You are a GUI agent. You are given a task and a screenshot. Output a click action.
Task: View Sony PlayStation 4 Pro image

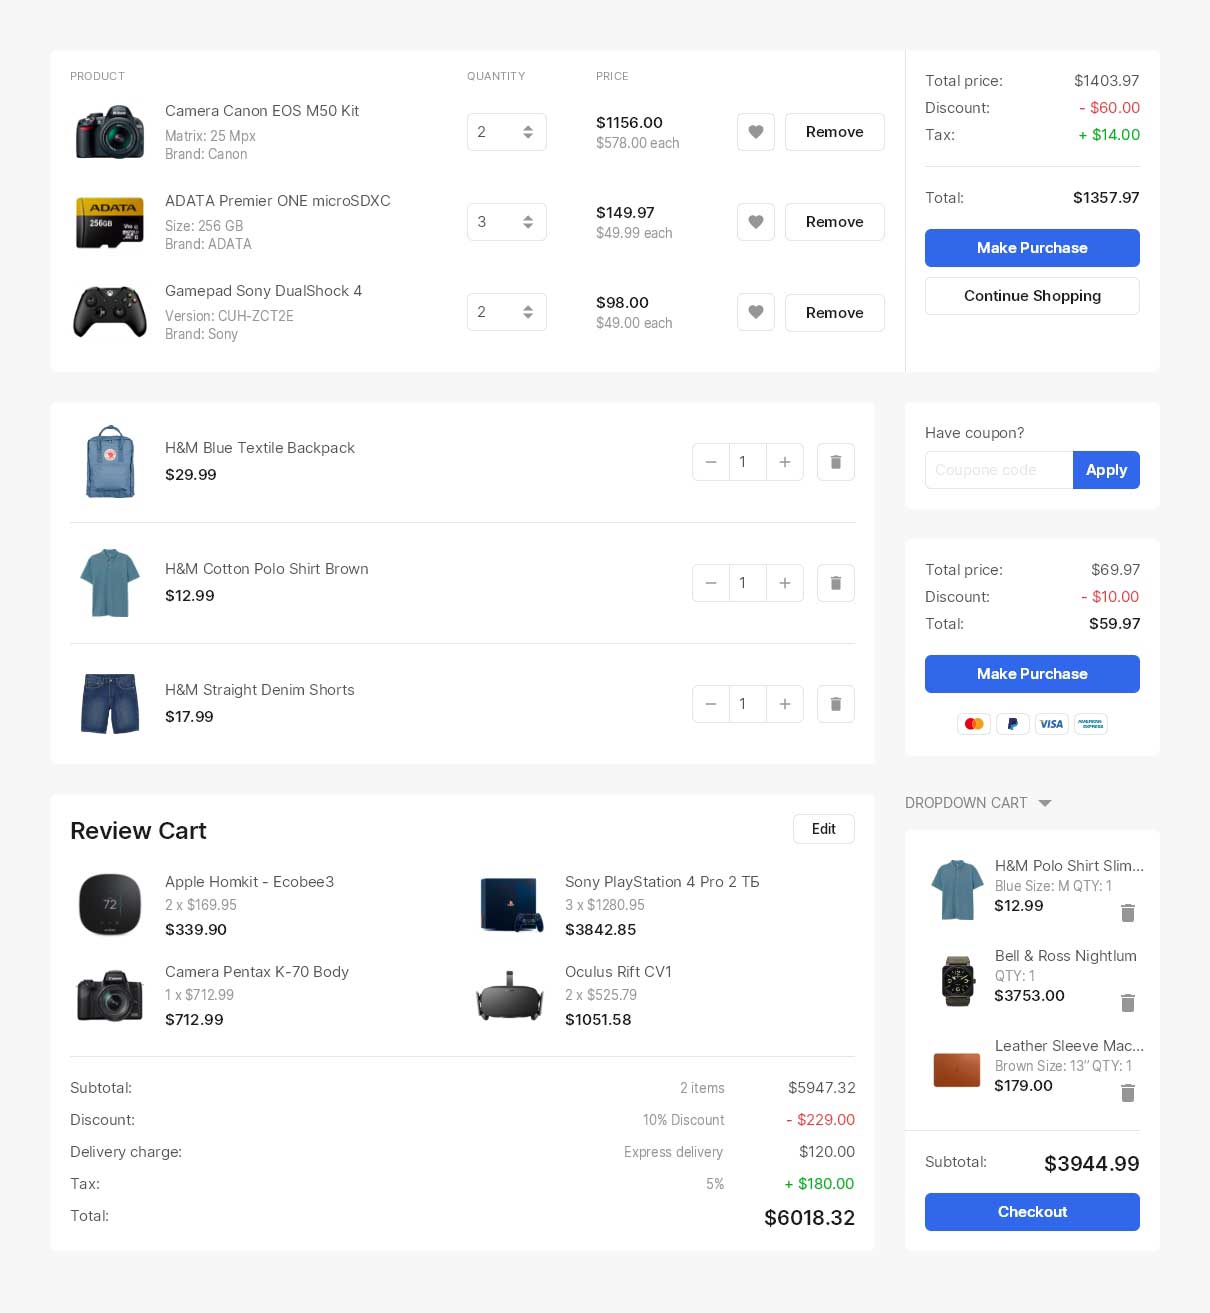(x=511, y=904)
